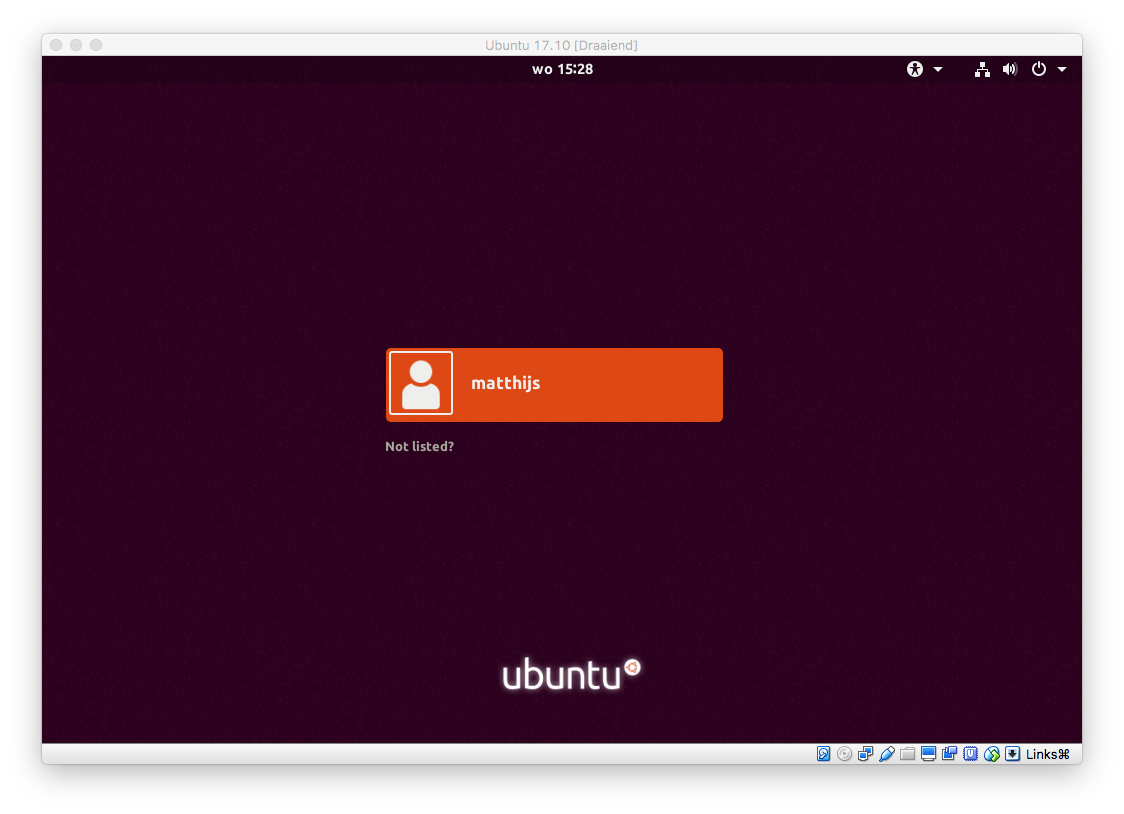Open the clock showing wo 15:28

562,69
